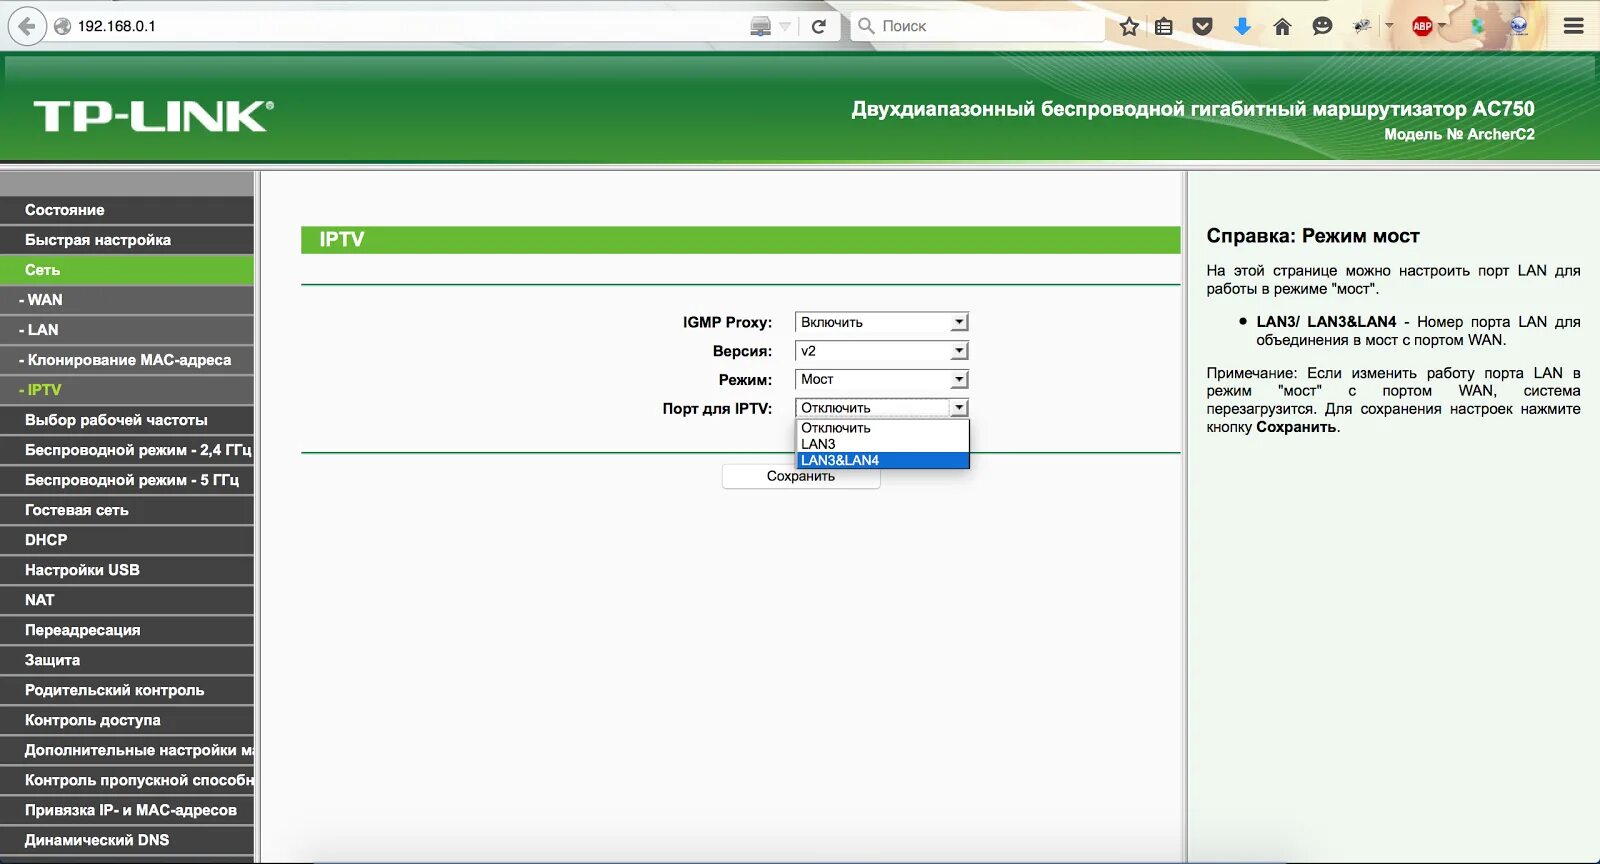The image size is (1600, 864).
Task: Collapse the Порт для IPTV dropdown
Action: pyautogui.click(x=882, y=408)
